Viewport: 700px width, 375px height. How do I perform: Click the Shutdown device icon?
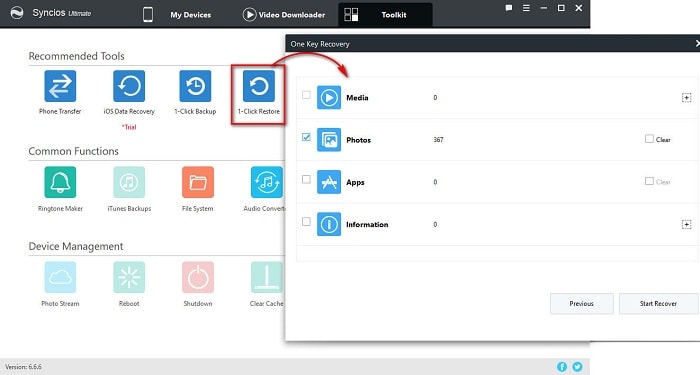click(198, 277)
